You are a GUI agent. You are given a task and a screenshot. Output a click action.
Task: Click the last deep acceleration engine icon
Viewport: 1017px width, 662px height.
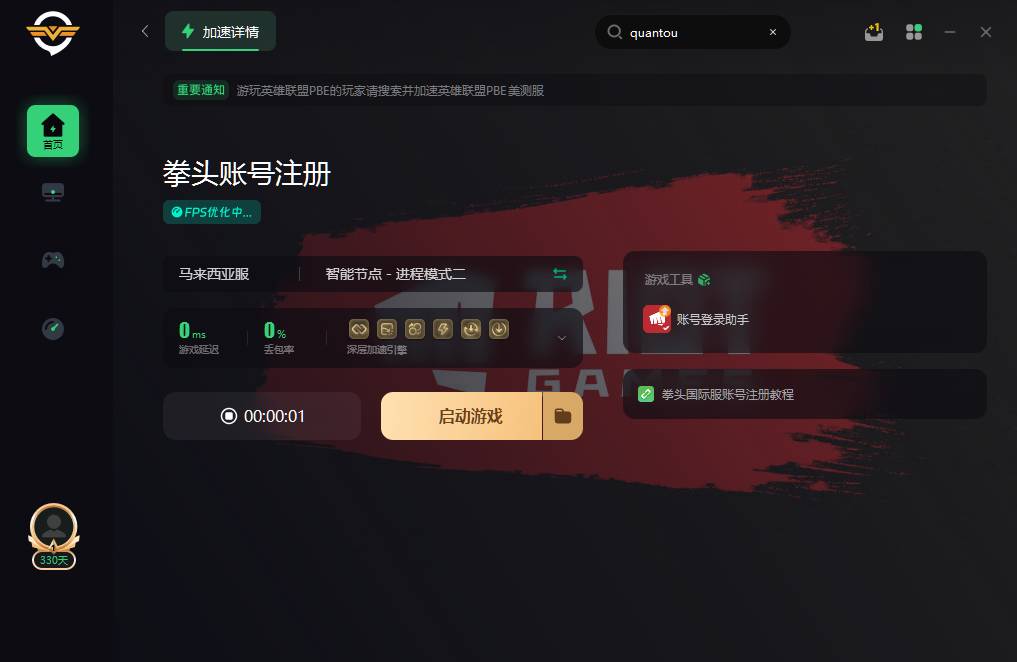pos(499,329)
